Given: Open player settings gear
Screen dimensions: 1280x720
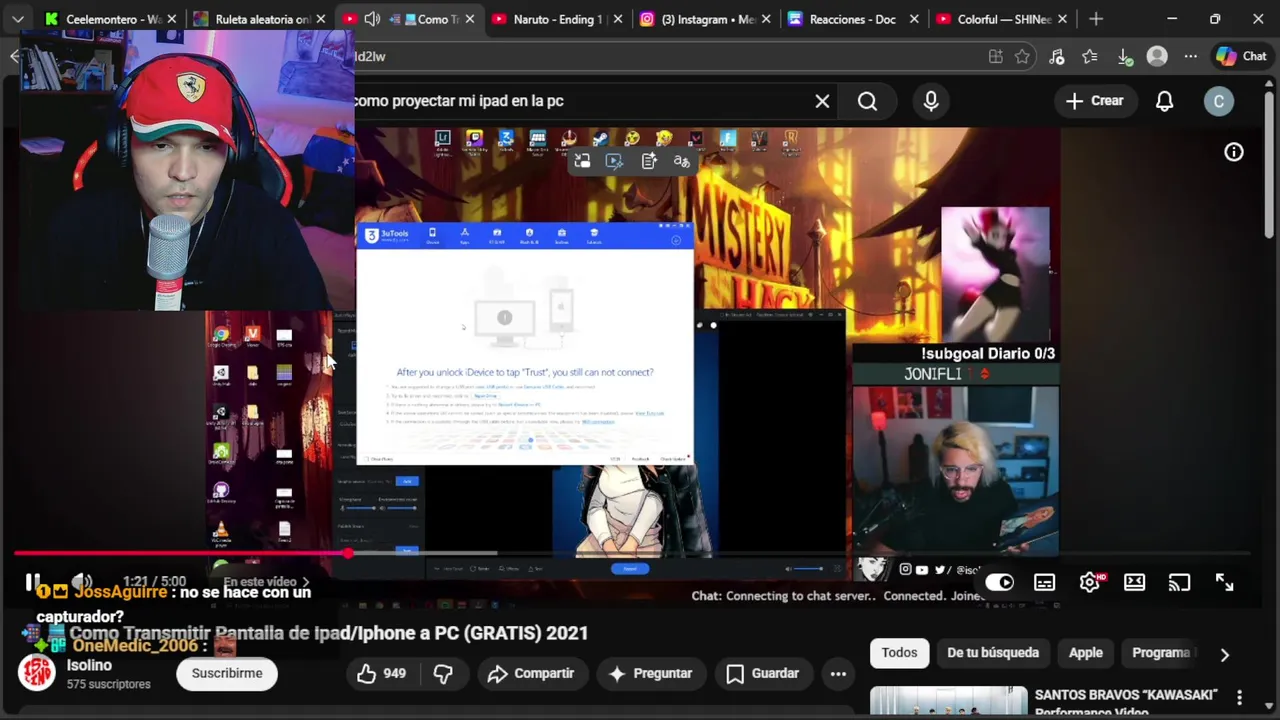Looking at the screenshot, I should click(1089, 582).
